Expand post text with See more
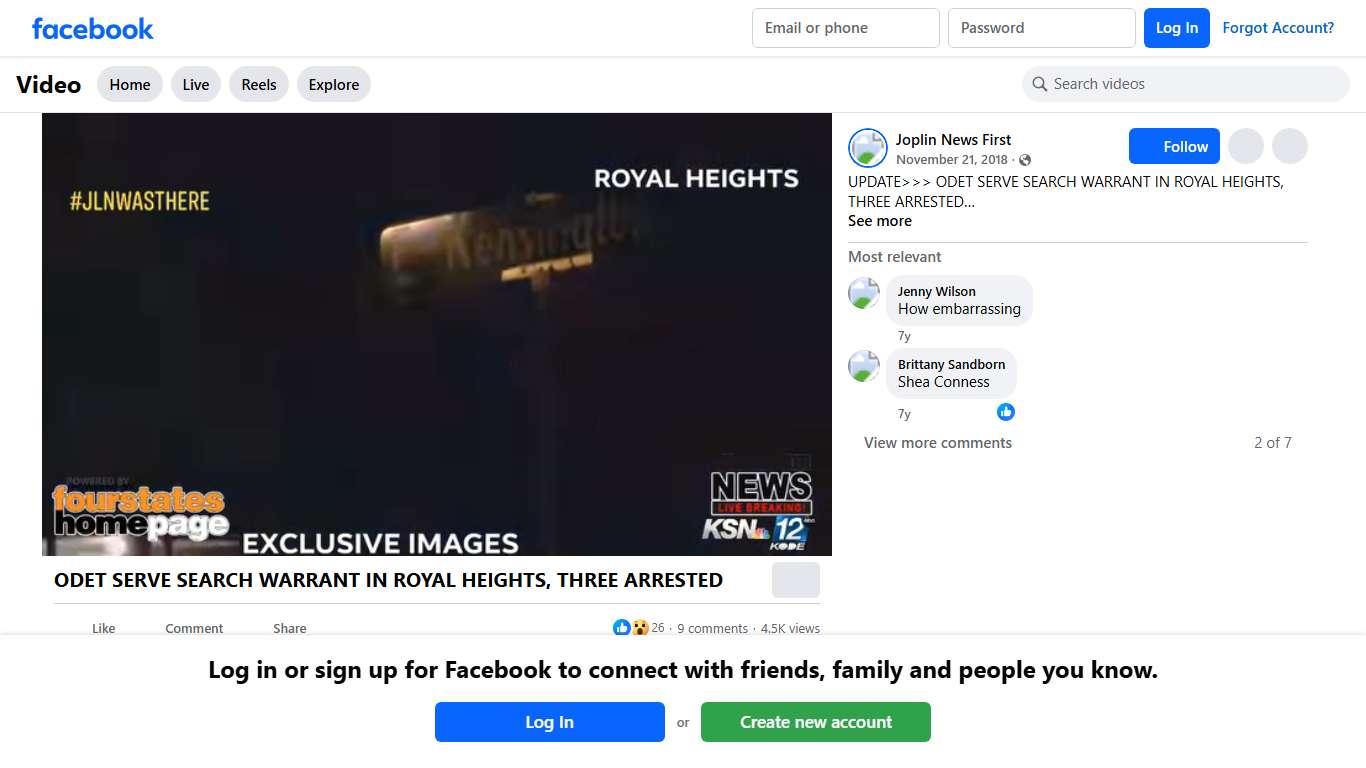The image size is (1366, 768). point(880,221)
